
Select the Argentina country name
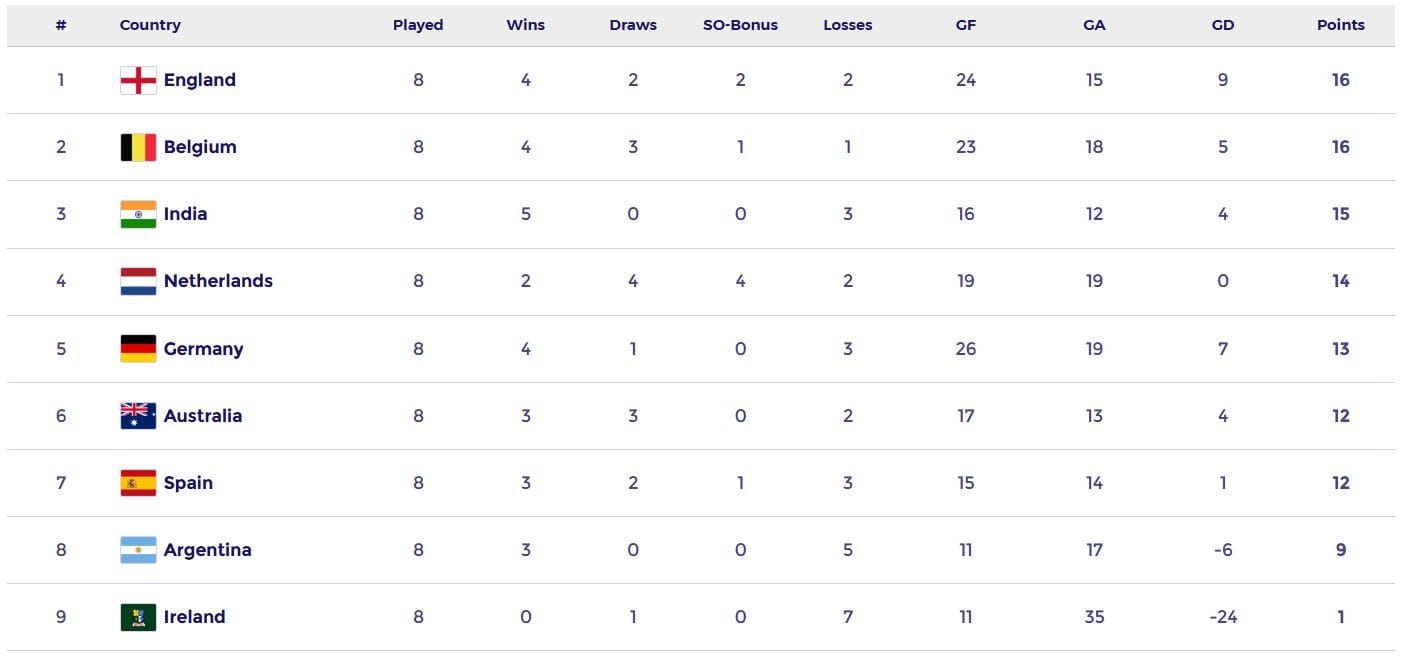(207, 550)
